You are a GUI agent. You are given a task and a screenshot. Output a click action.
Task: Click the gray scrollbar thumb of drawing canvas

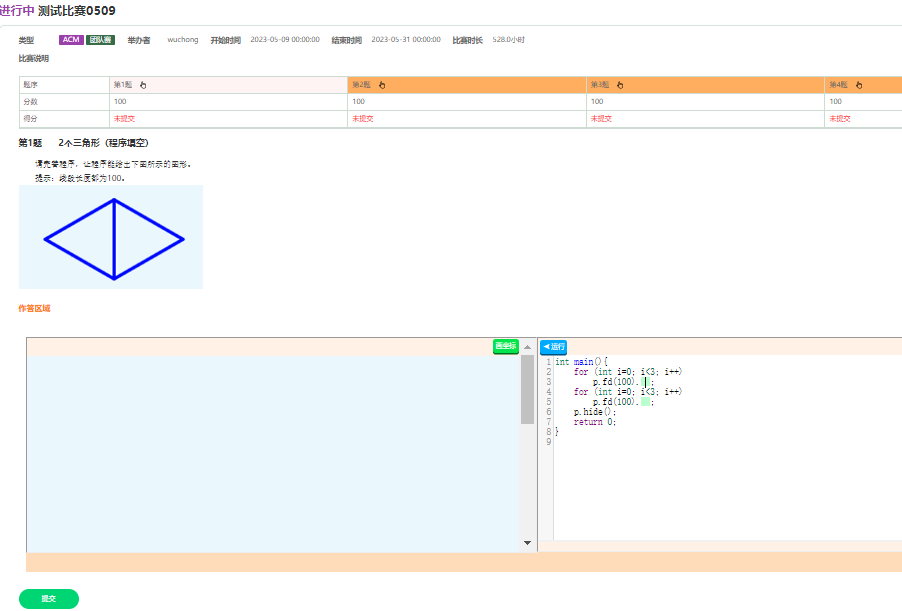coord(527,389)
